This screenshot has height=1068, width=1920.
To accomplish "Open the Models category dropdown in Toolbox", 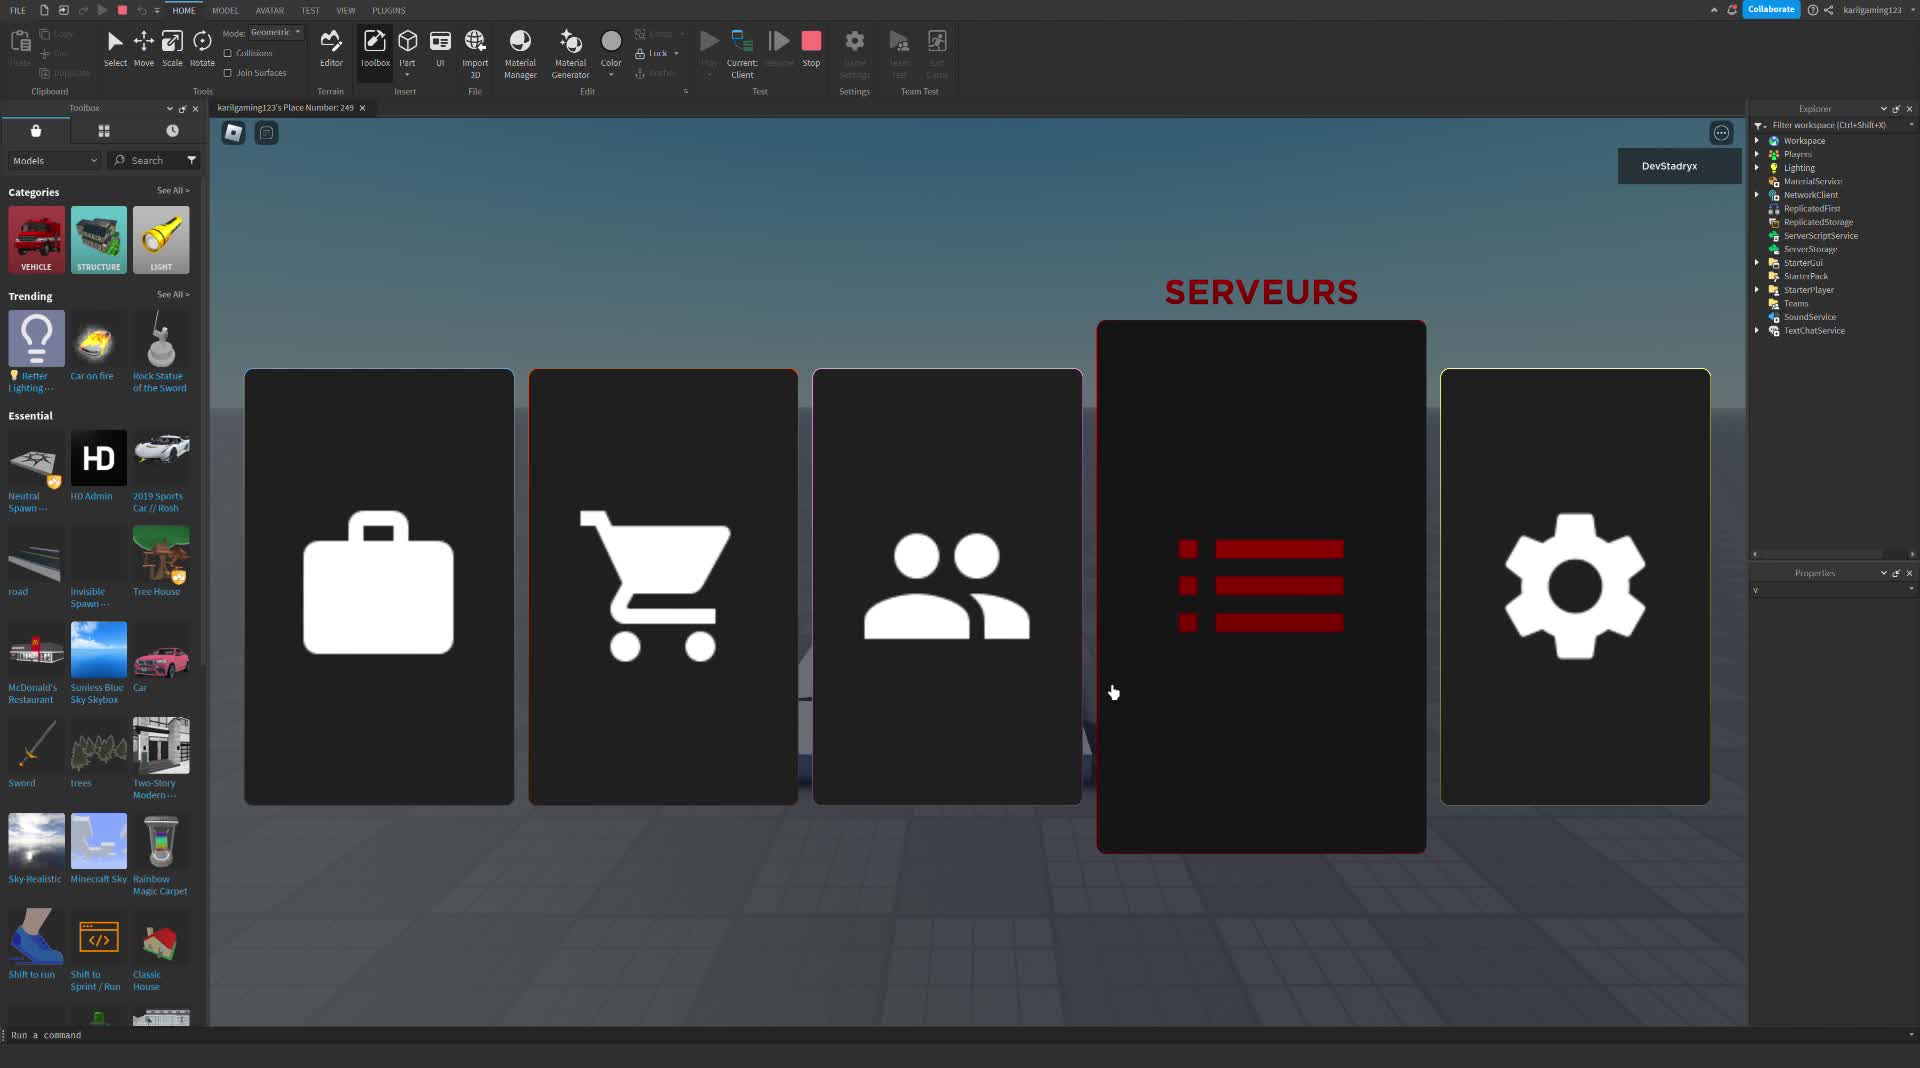I will [52, 160].
